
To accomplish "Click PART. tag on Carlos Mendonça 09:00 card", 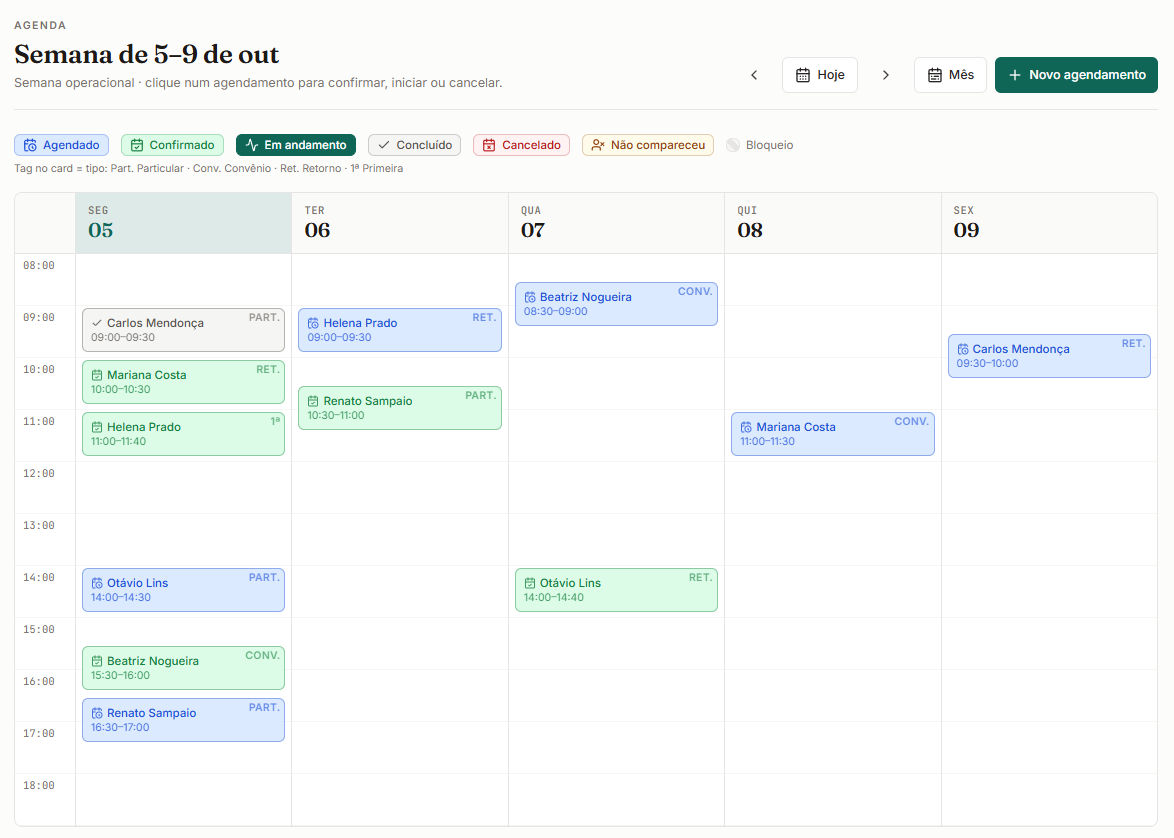I will (x=264, y=318).
